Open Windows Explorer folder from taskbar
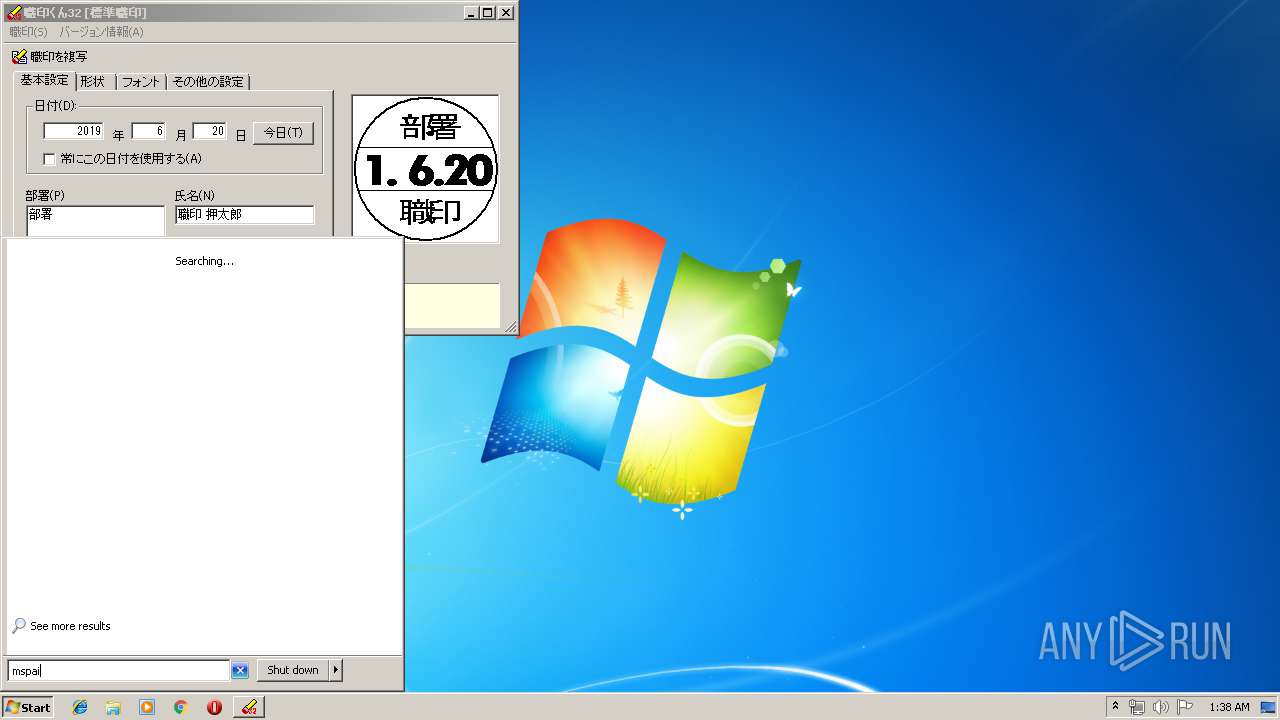The height and width of the screenshot is (720, 1280). tap(113, 707)
